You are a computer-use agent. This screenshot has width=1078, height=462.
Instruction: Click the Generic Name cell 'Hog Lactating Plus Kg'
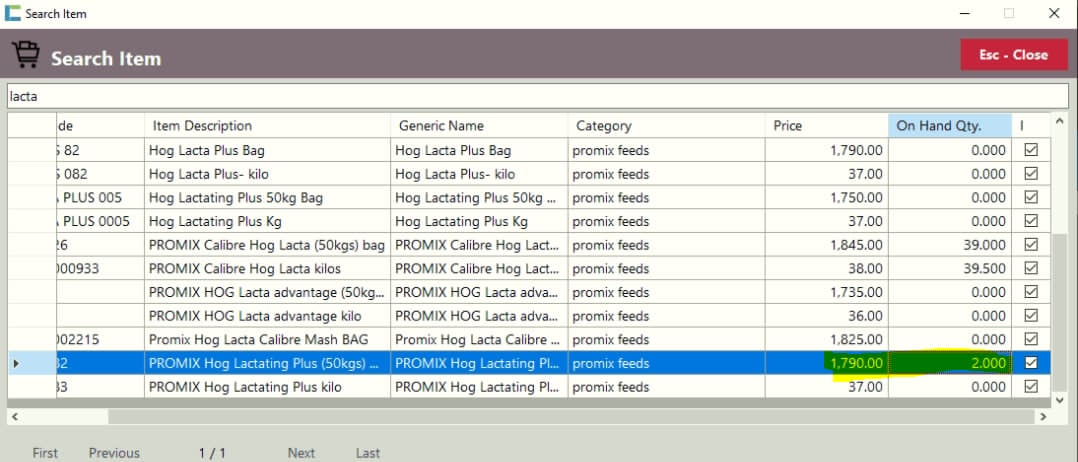tap(479, 221)
